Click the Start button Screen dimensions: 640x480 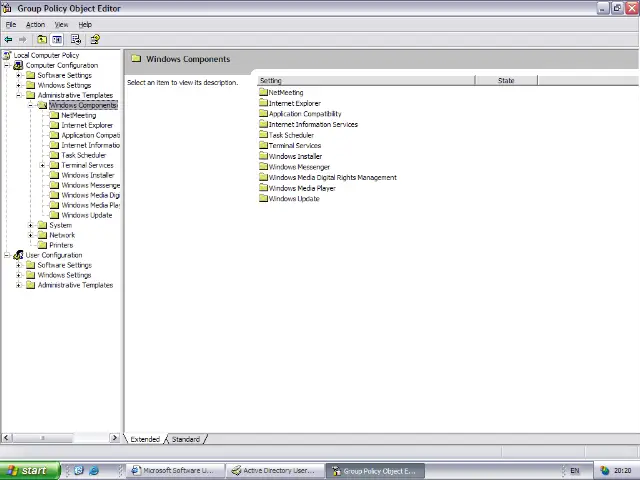coord(30,471)
